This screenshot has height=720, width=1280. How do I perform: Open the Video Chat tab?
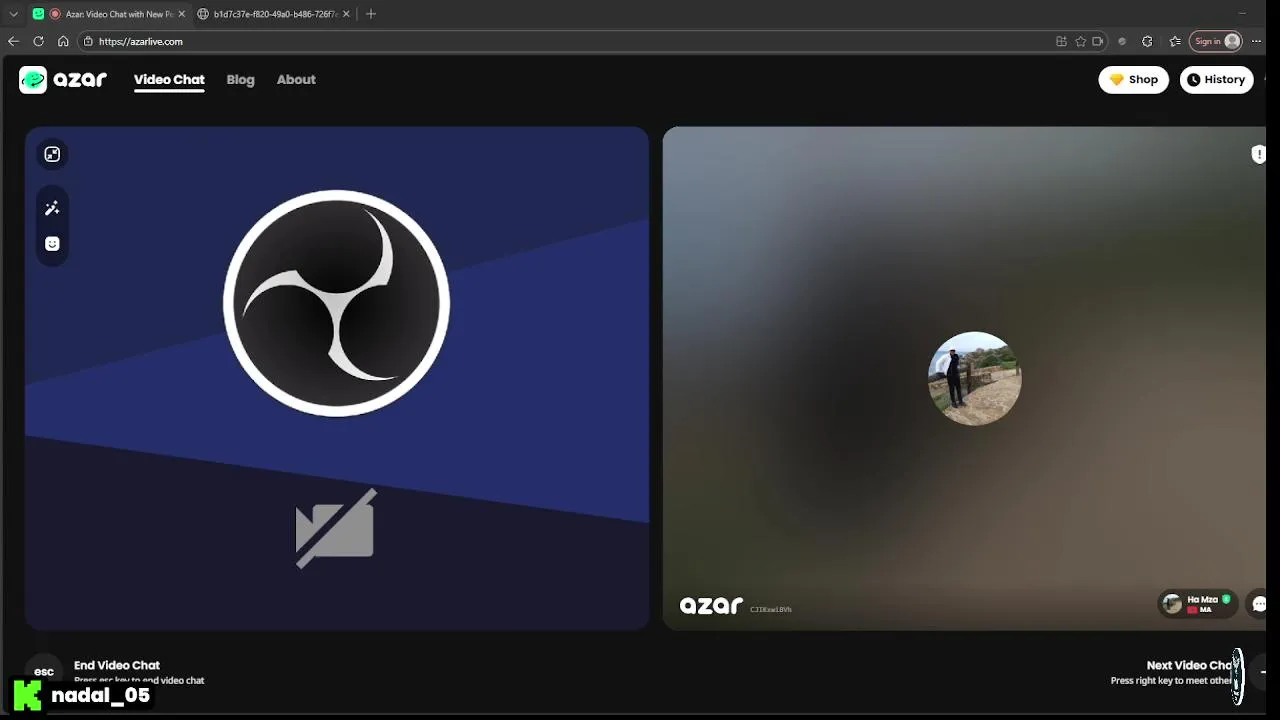pos(169,80)
